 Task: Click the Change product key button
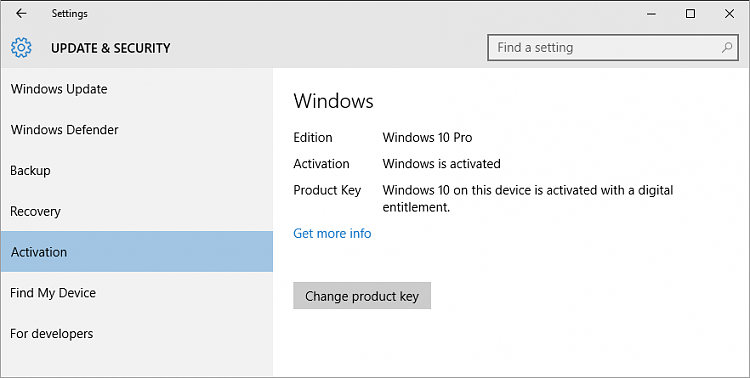362,296
